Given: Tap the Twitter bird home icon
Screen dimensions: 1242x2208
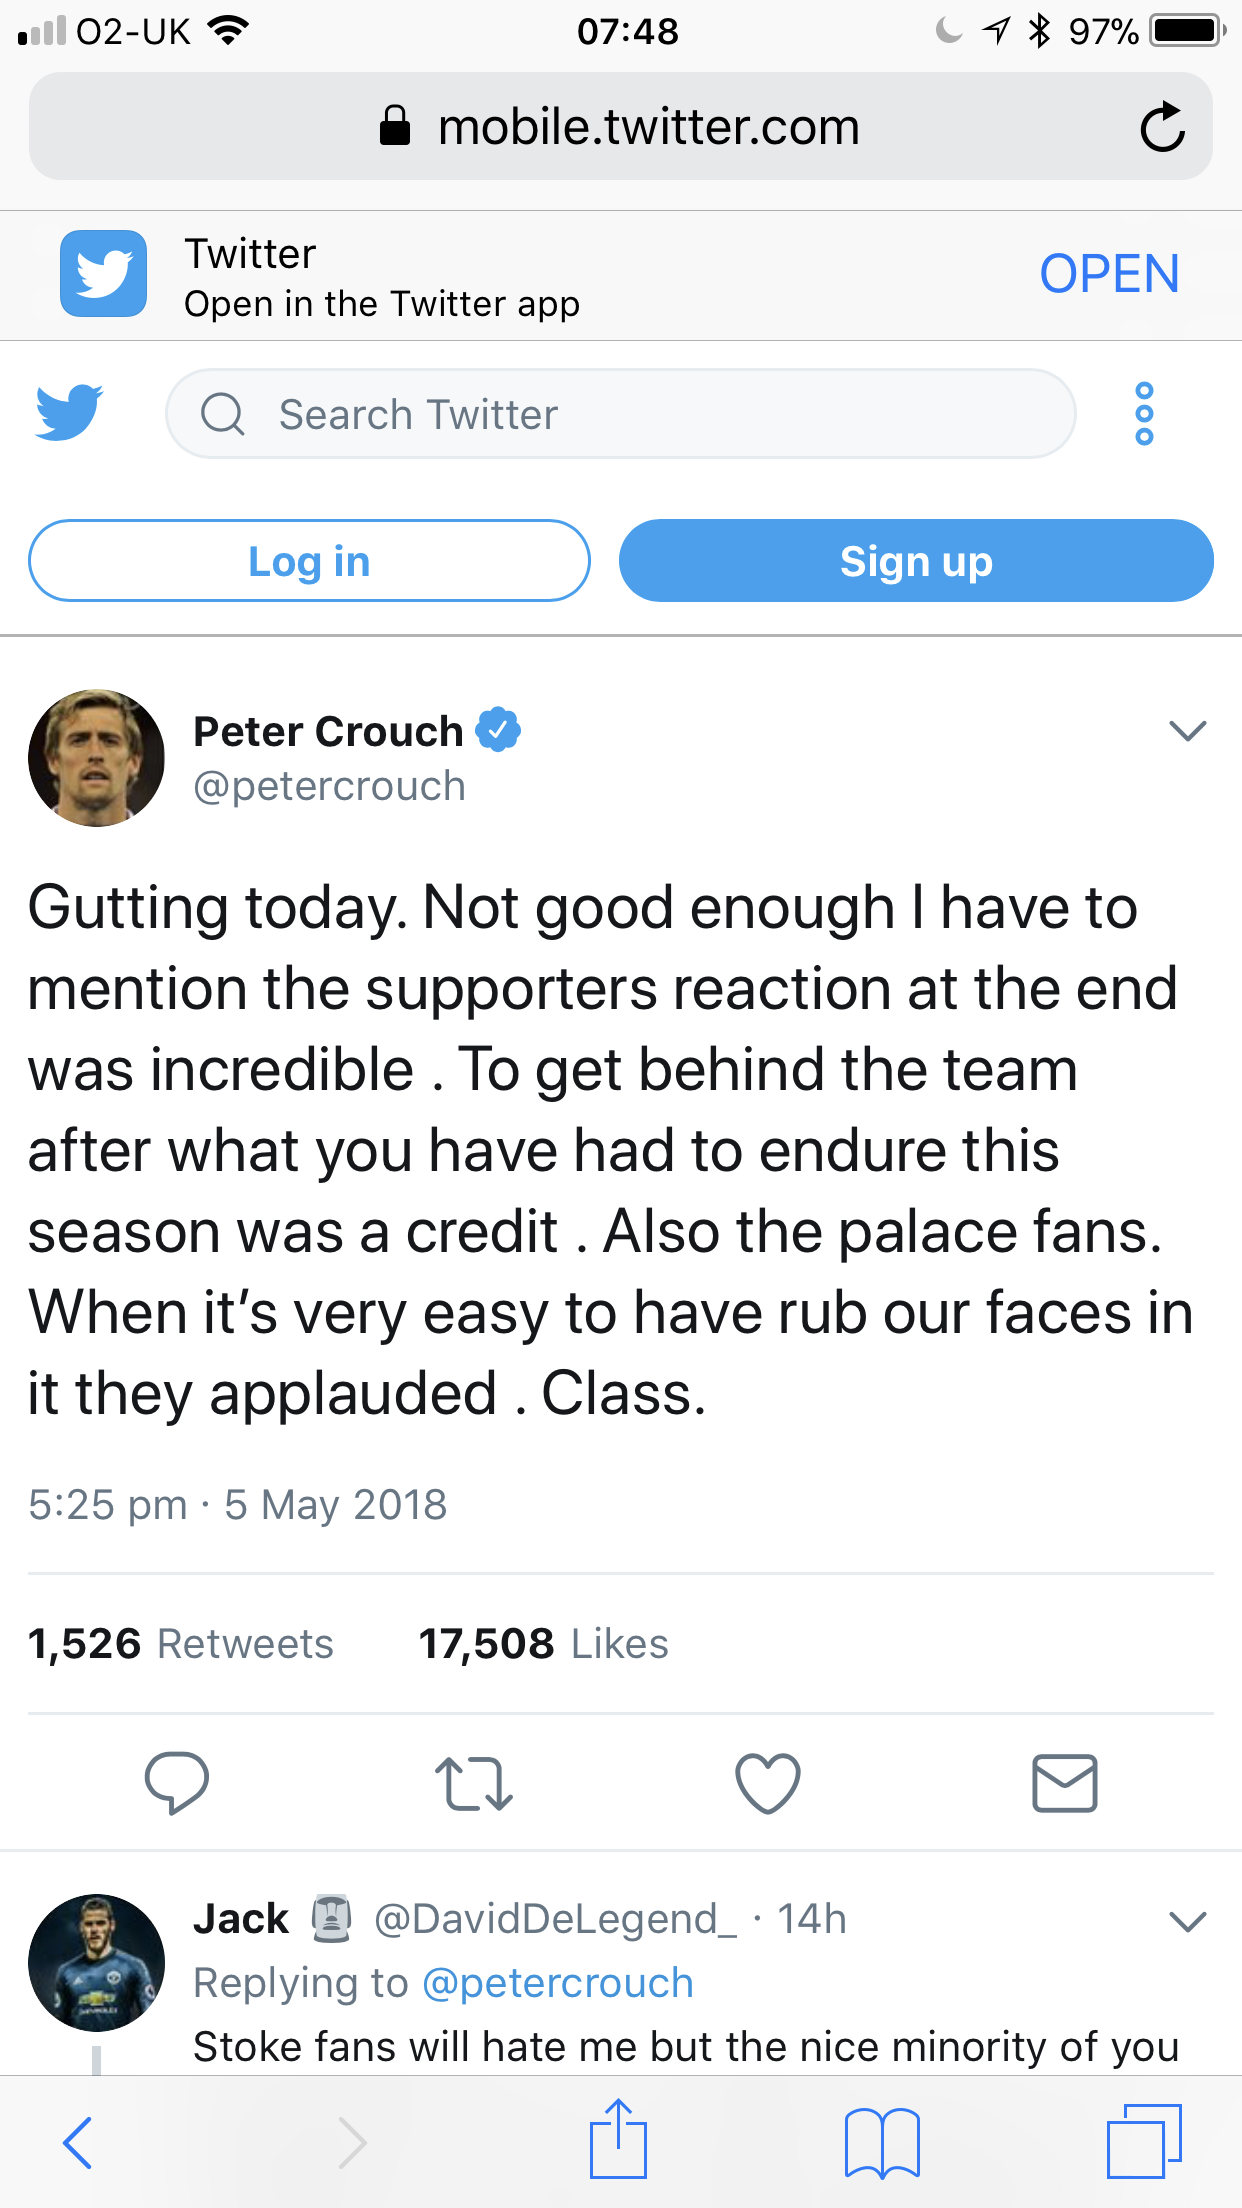Looking at the screenshot, I should 69,412.
